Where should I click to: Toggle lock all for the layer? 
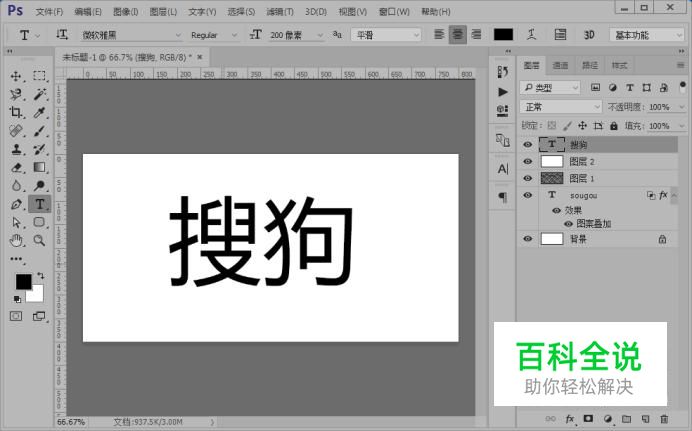614,126
